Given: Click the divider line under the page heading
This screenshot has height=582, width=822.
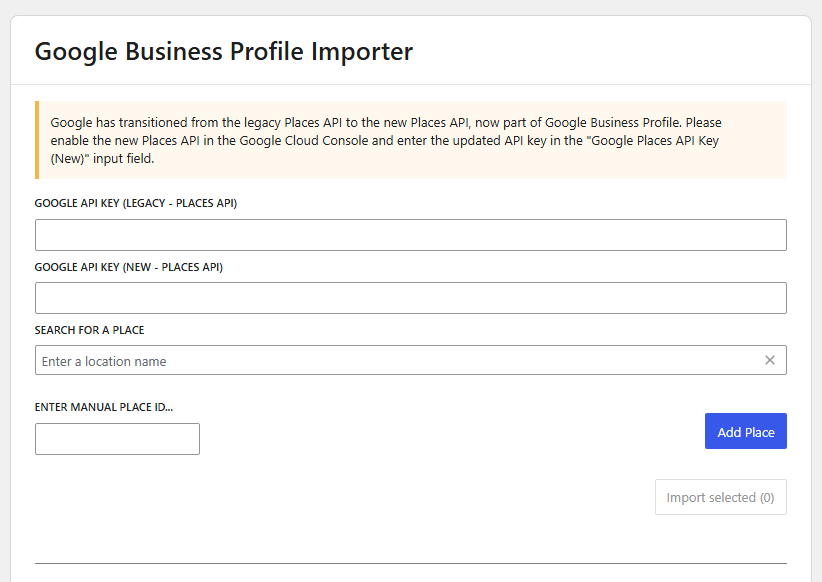Looking at the screenshot, I should click(410, 84).
